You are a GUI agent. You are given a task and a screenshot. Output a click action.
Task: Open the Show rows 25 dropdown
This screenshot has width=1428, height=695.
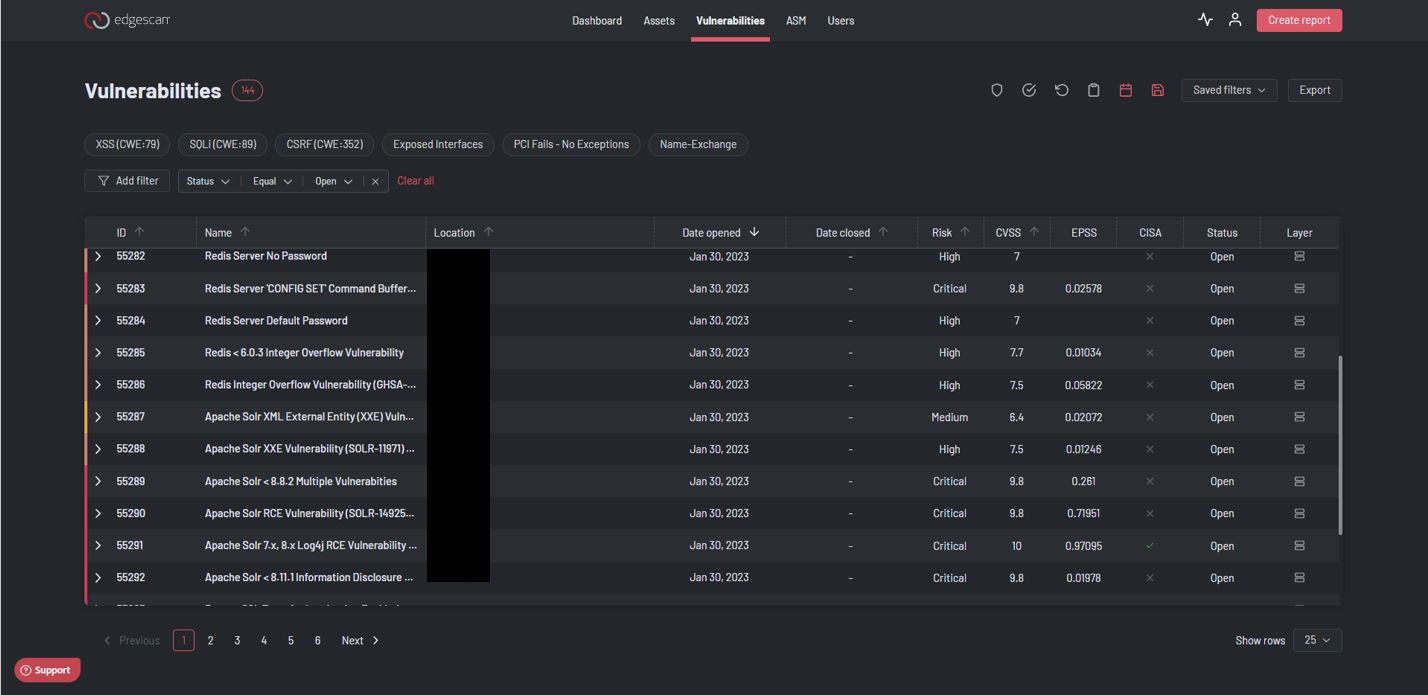[1317, 640]
